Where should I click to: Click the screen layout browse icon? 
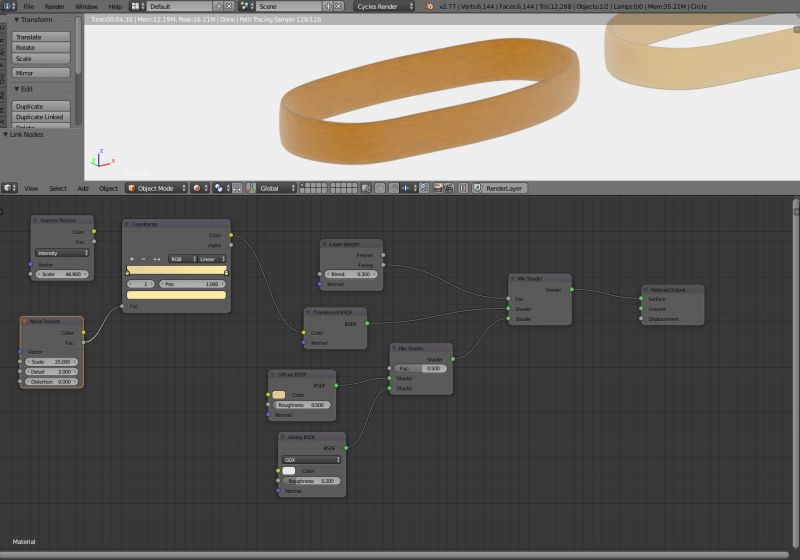click(137, 7)
